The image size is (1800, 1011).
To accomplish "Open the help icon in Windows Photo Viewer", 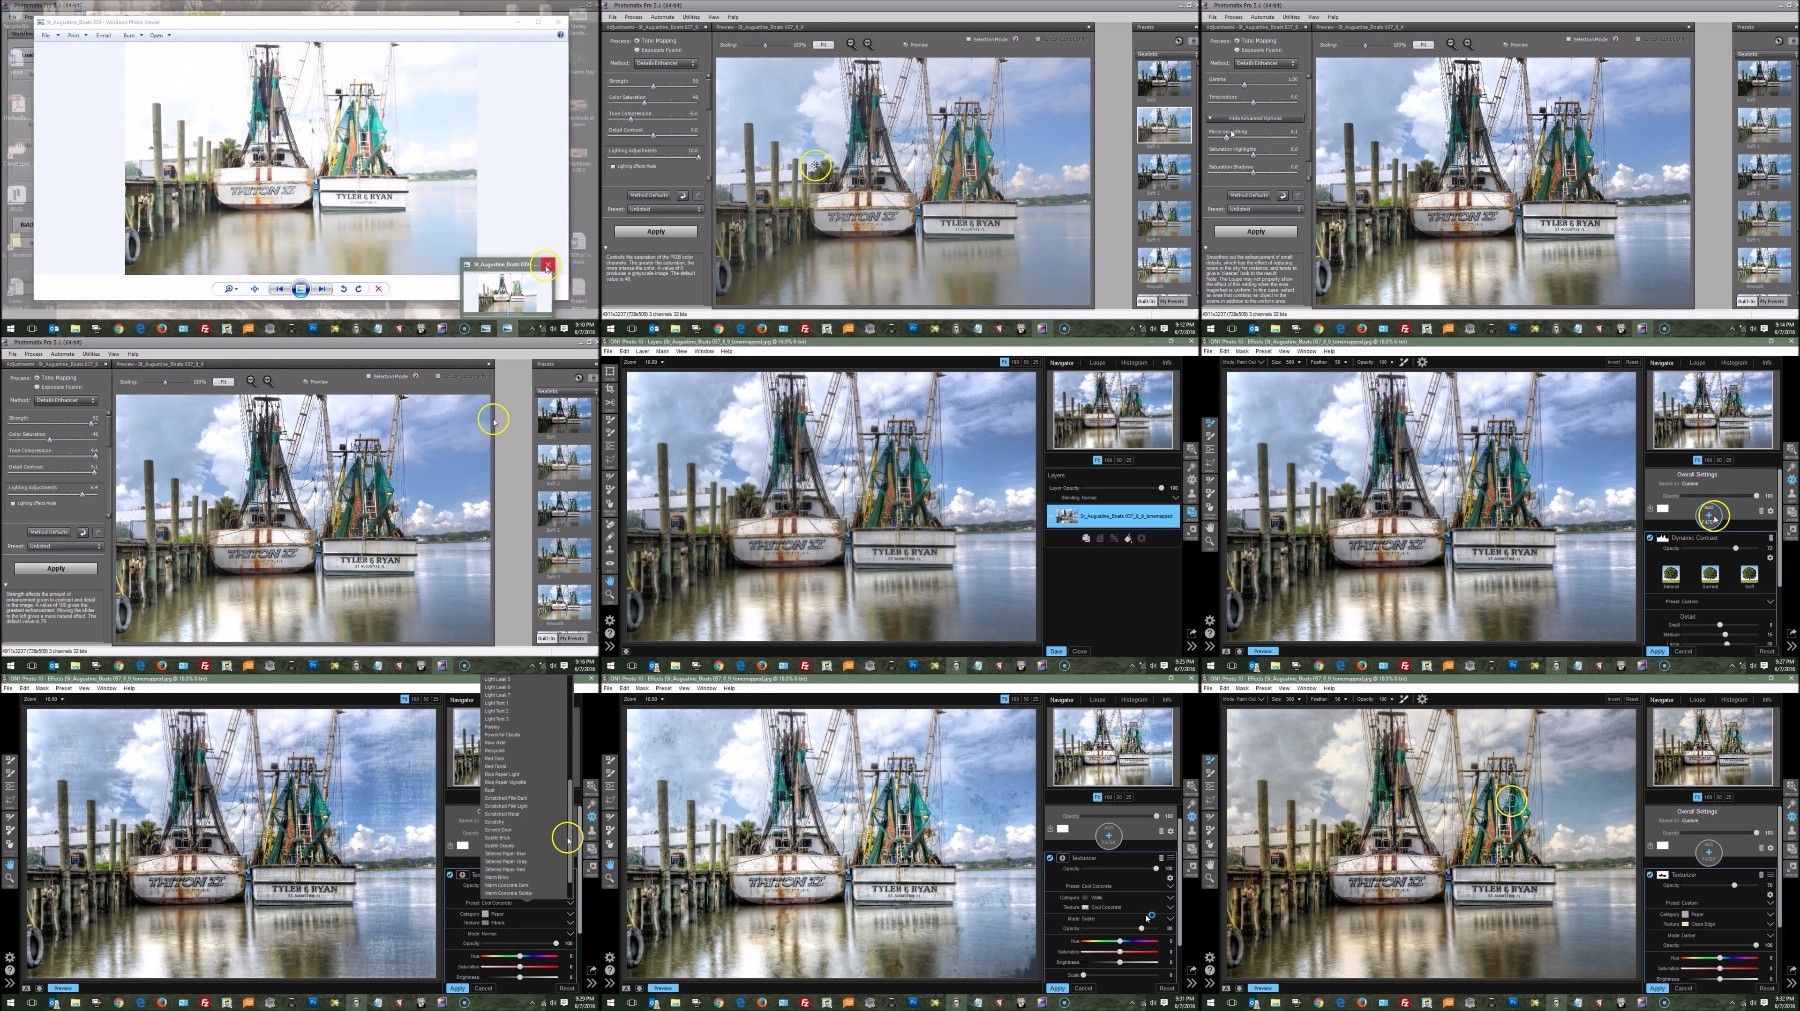I will (559, 35).
